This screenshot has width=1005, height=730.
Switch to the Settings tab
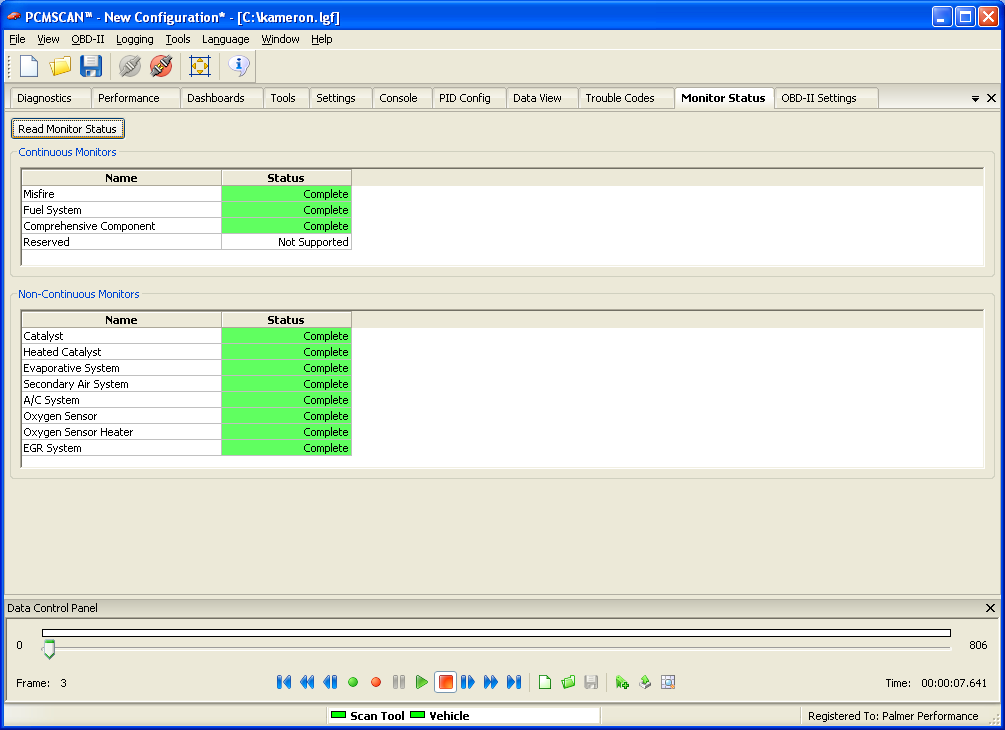tap(341, 98)
